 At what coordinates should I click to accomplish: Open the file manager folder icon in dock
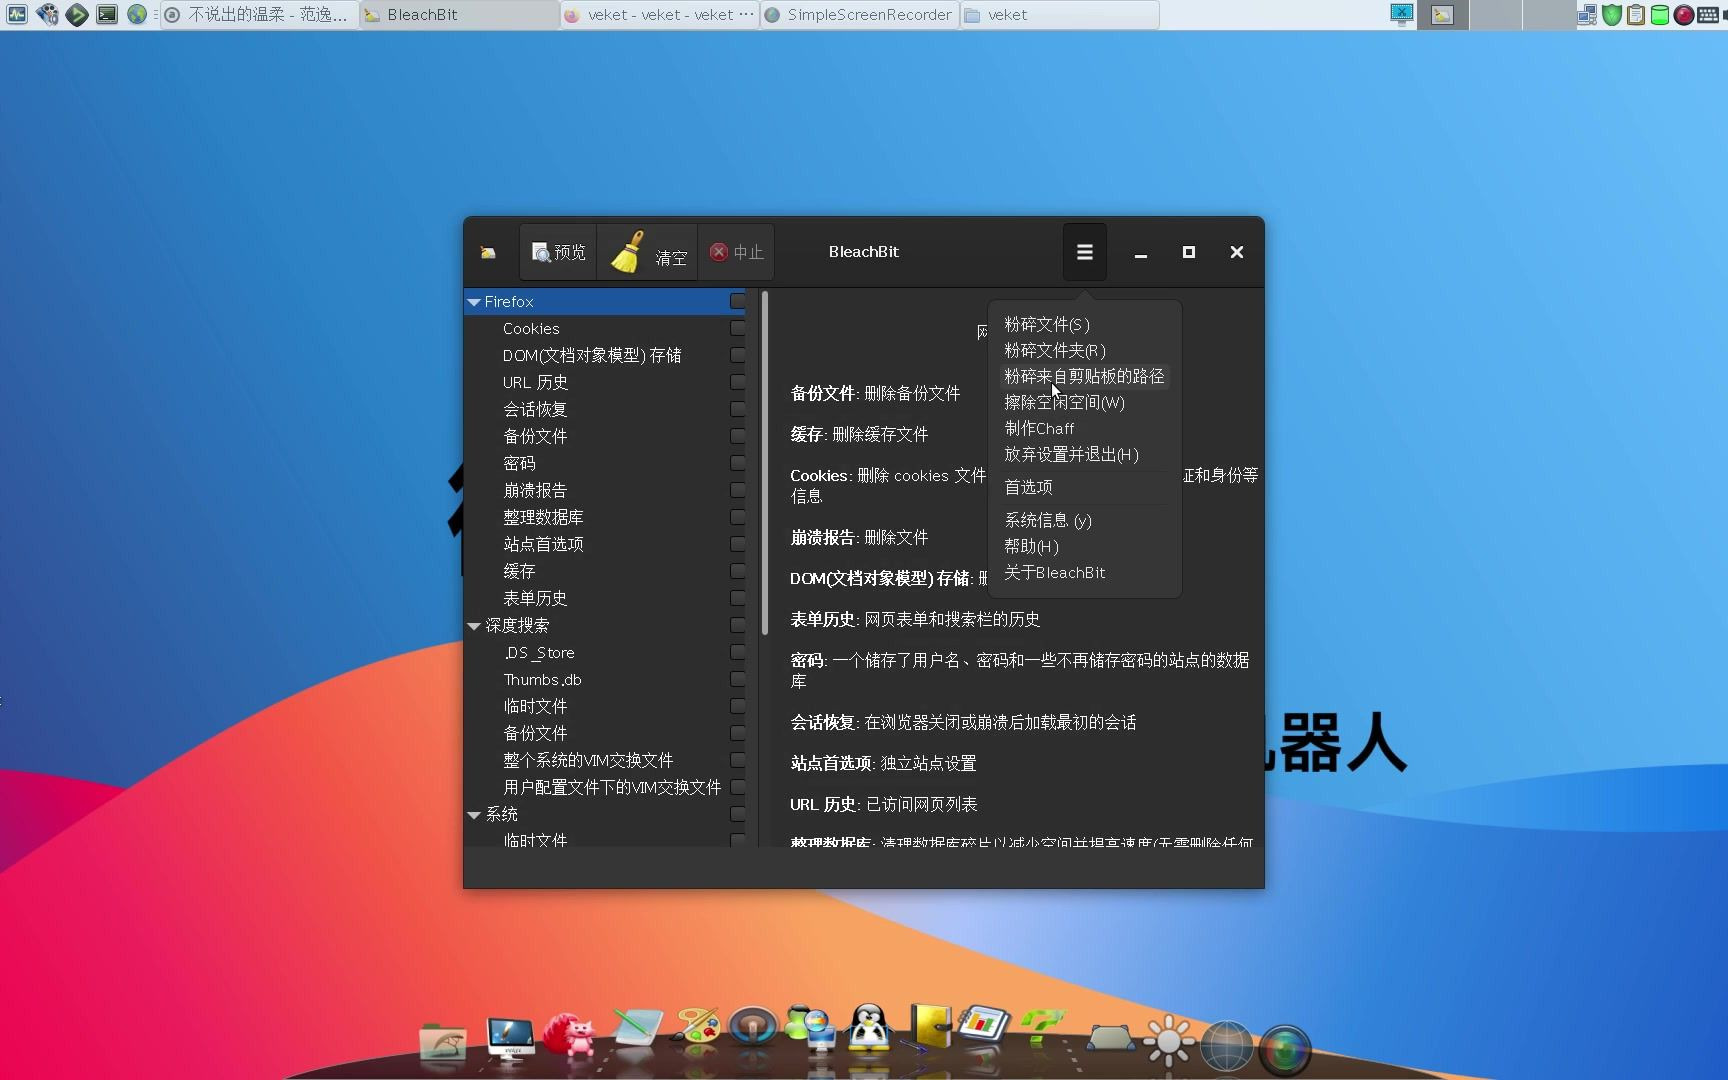click(443, 1040)
